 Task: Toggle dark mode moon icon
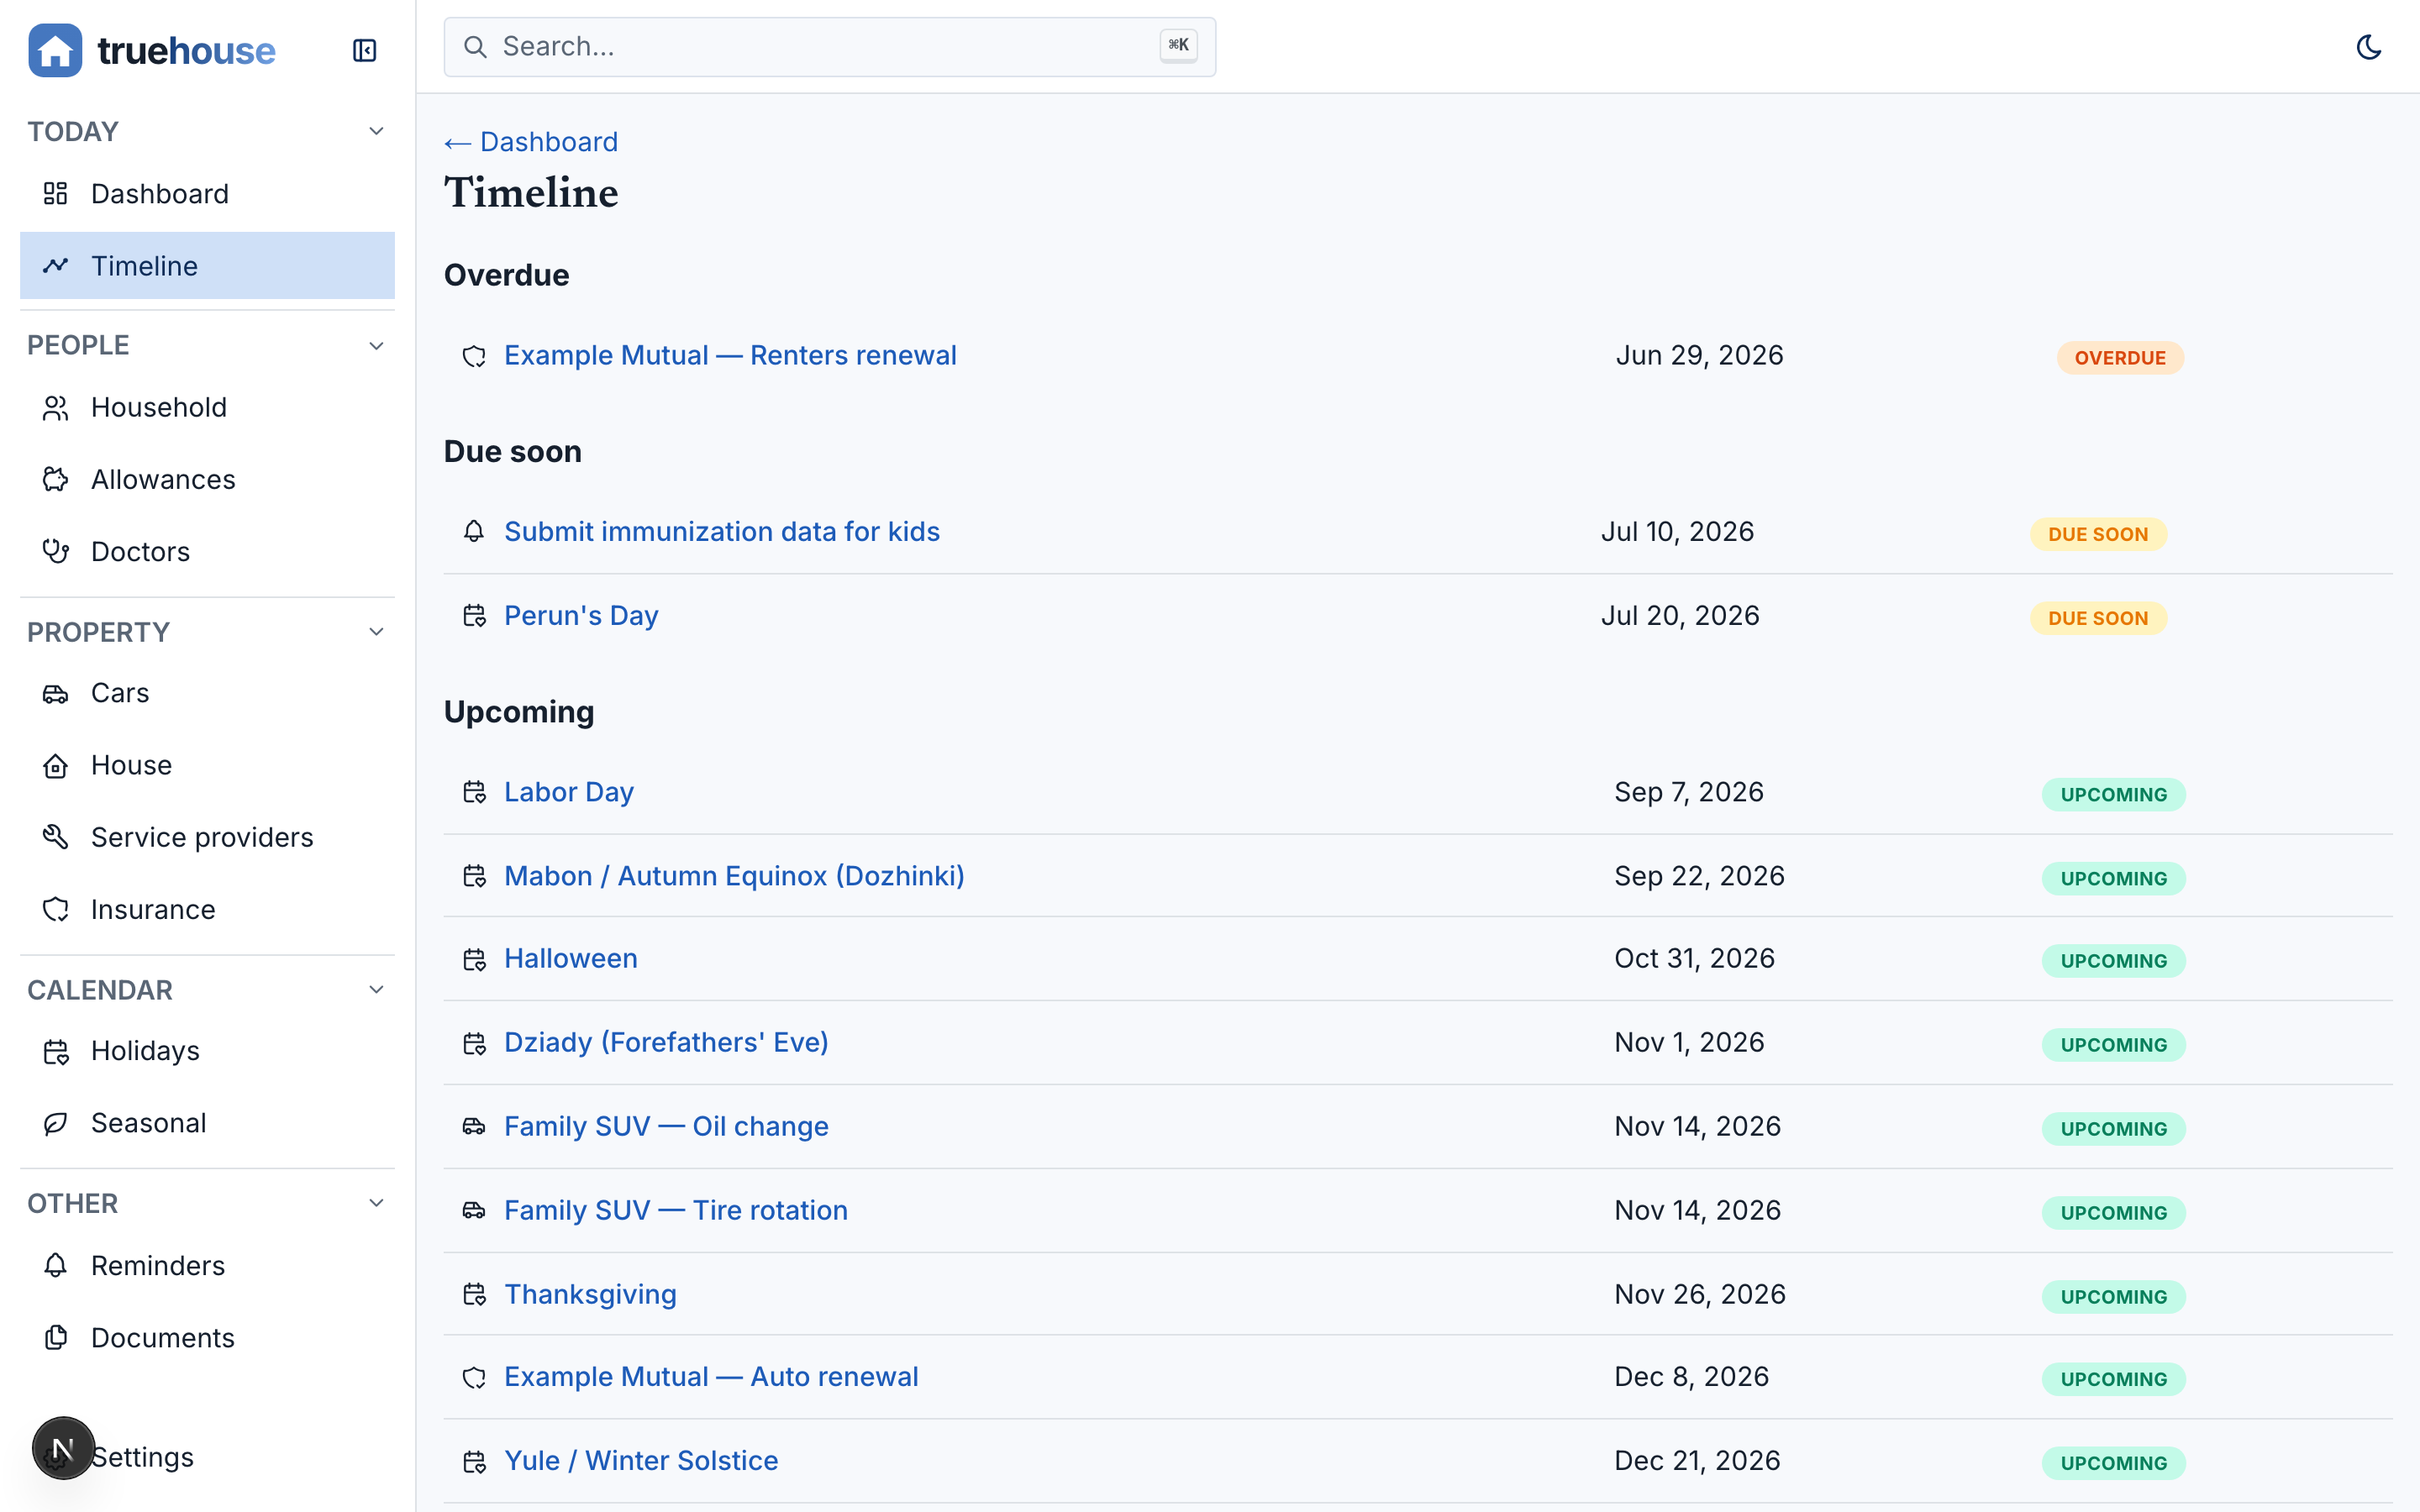click(2368, 47)
